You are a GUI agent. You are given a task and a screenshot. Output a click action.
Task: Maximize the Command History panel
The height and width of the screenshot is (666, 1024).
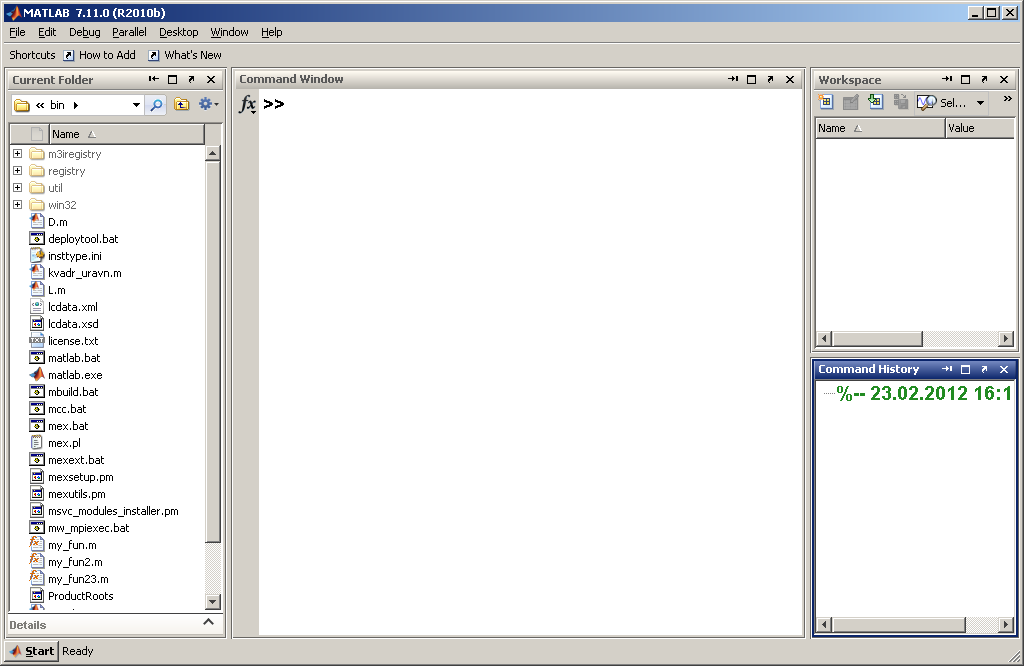(x=965, y=369)
